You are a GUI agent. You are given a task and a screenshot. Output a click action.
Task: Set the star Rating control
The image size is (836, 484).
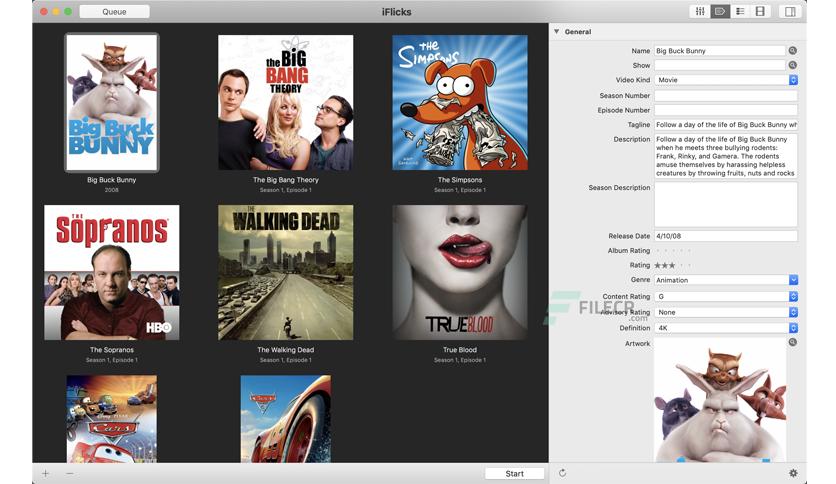pyautogui.click(x=673, y=265)
